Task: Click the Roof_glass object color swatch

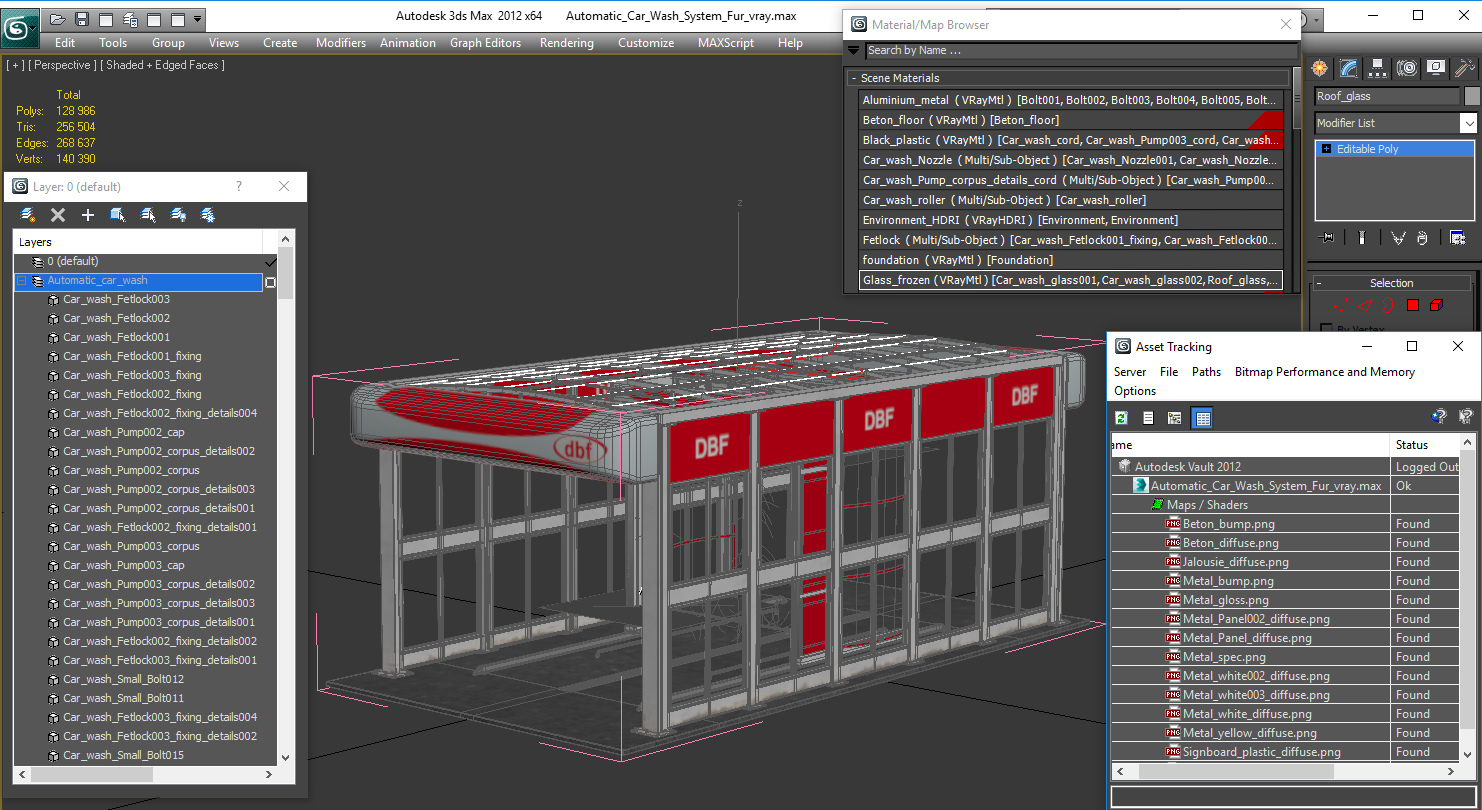Action: (1472, 96)
